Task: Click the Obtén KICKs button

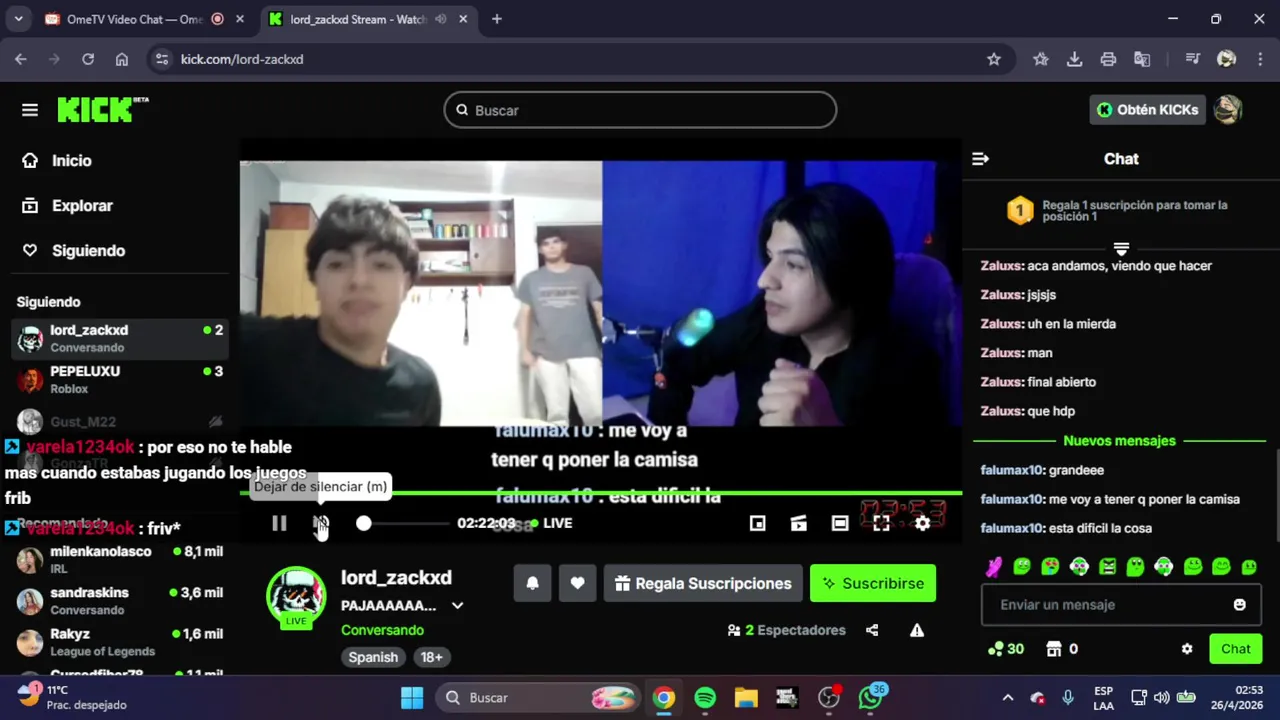Action: coord(1148,110)
